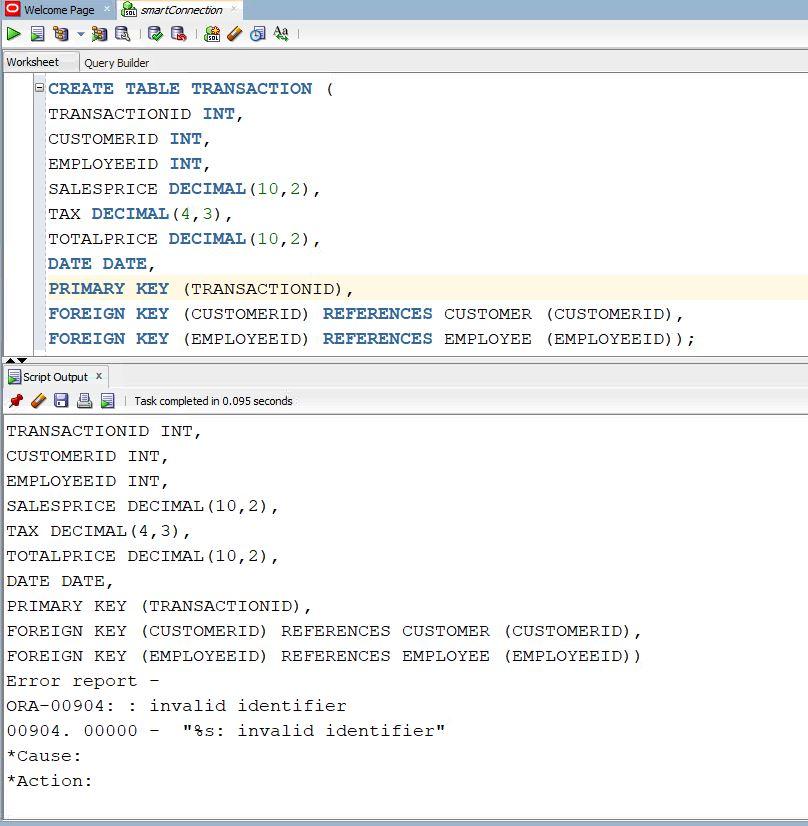808x826 pixels.
Task: Click the SQL Tuning Advisor icon
Action: point(123,34)
